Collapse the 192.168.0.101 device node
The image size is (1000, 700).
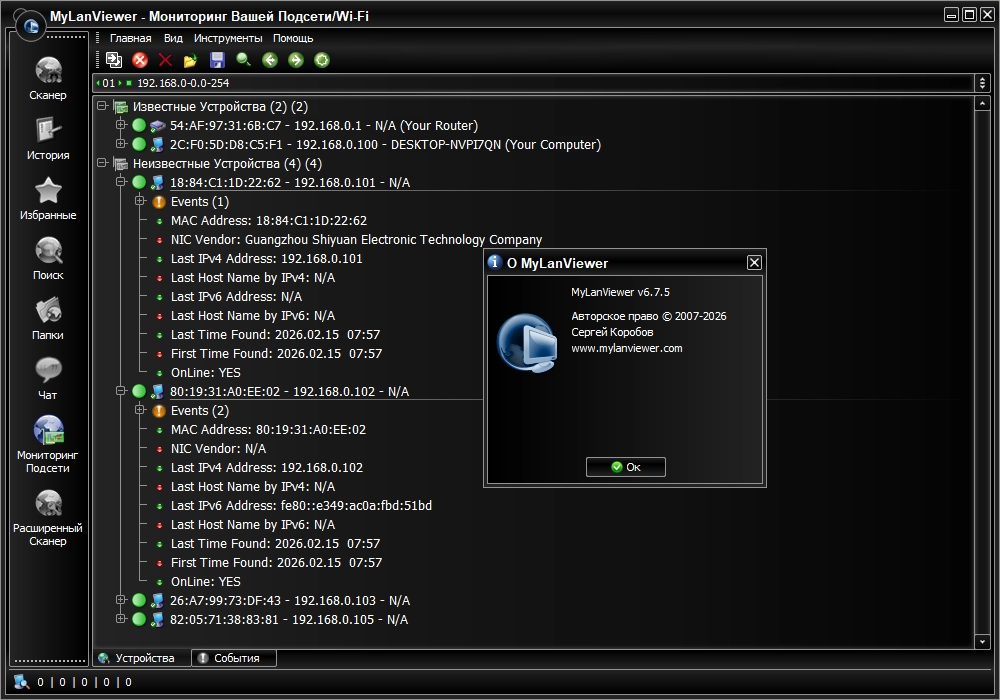(121, 182)
